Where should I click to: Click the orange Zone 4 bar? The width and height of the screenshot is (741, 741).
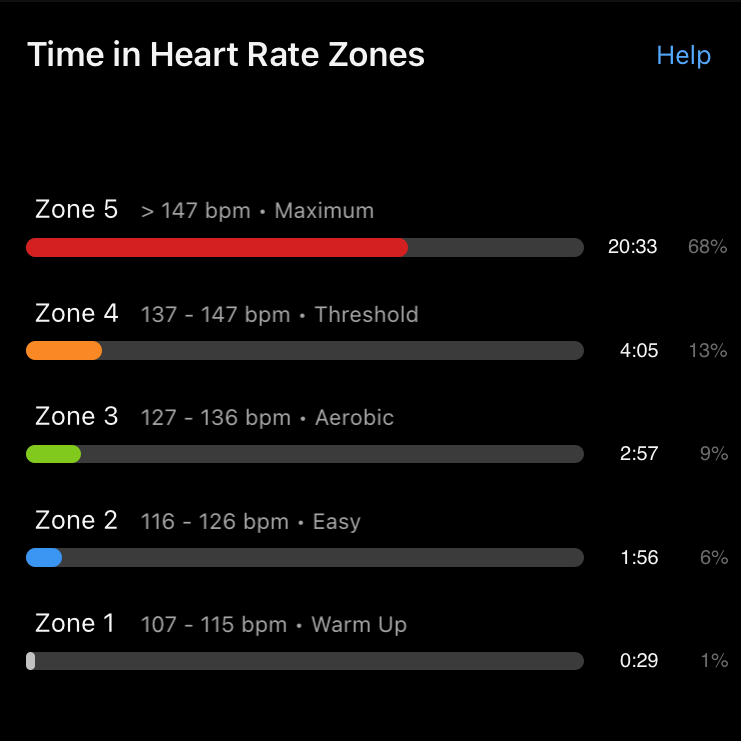coord(64,351)
